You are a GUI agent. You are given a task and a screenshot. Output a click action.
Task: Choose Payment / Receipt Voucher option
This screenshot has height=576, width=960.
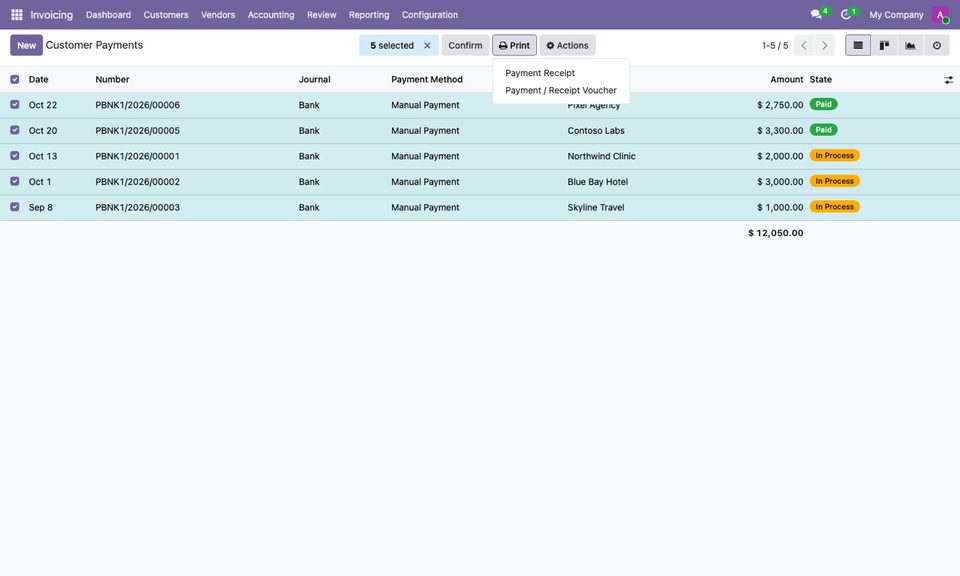(x=561, y=90)
